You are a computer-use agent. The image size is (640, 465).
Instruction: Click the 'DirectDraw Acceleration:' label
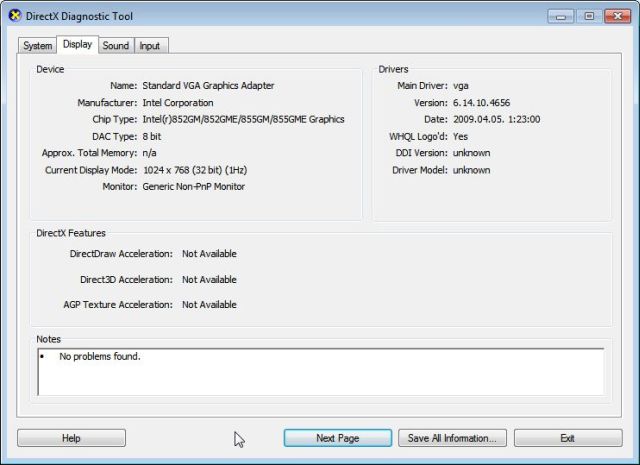click(x=121, y=254)
